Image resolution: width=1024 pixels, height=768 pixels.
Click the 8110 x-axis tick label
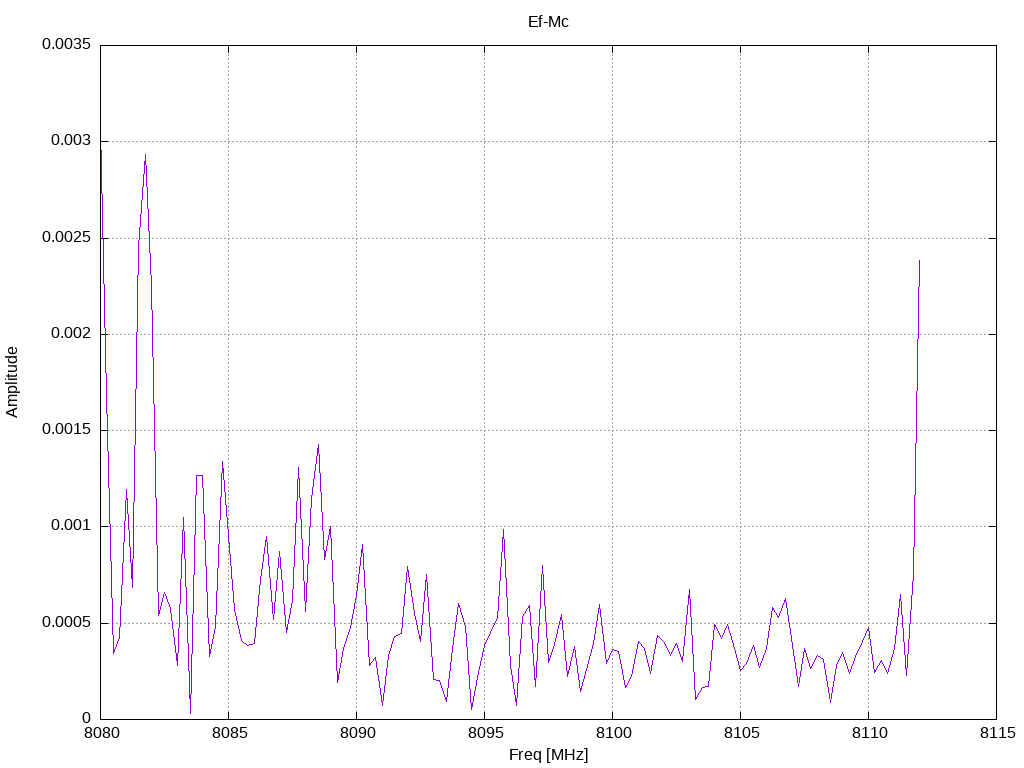[x=869, y=733]
